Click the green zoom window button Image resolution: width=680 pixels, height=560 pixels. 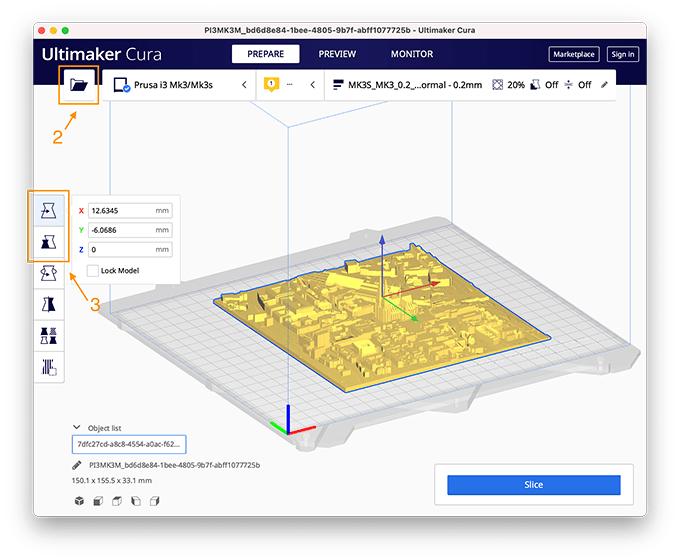click(x=65, y=30)
